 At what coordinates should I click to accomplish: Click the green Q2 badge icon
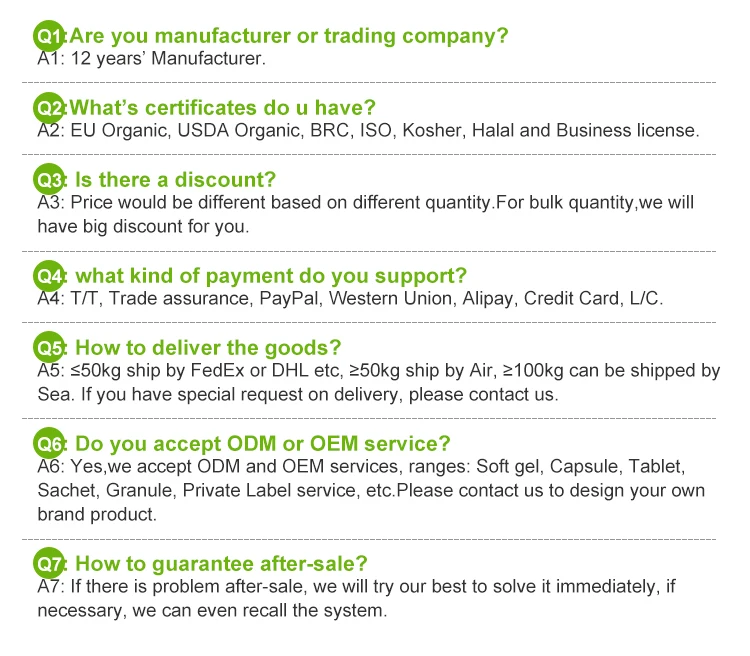click(50, 107)
